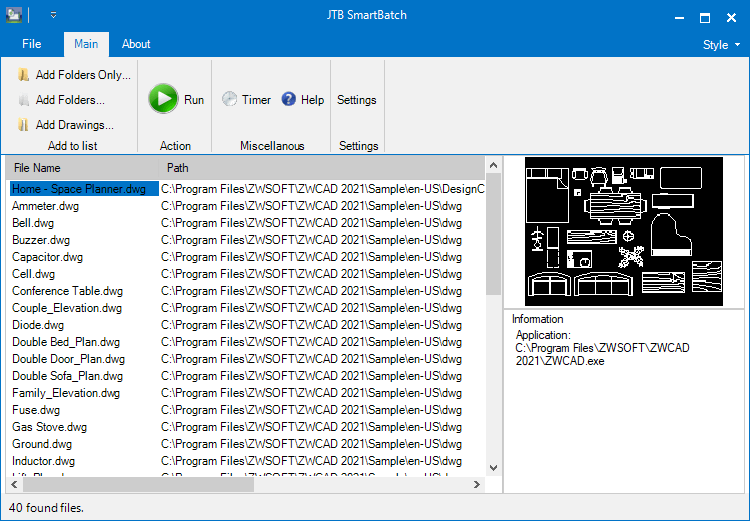This screenshot has width=750, height=521.
Task: Click the path cell of Ammeter.dwg
Action: [x=311, y=206]
